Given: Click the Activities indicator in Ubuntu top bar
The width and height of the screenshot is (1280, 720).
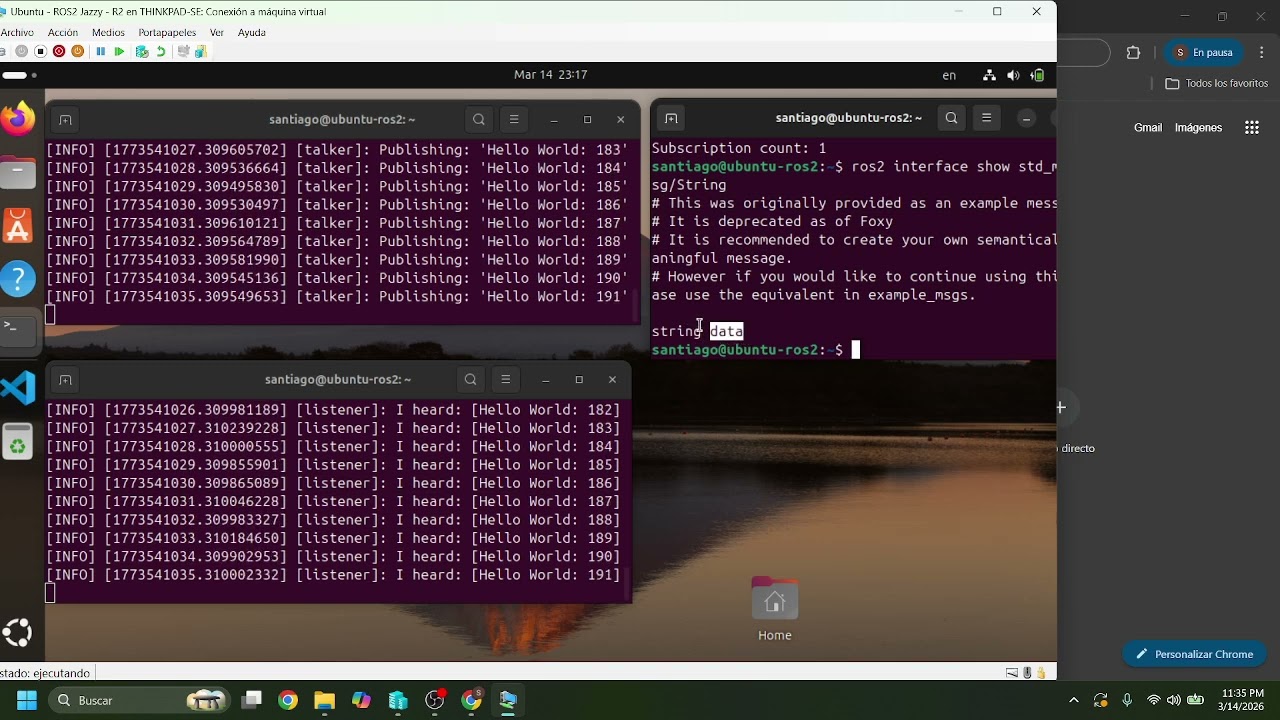Looking at the screenshot, I should pos(19,75).
